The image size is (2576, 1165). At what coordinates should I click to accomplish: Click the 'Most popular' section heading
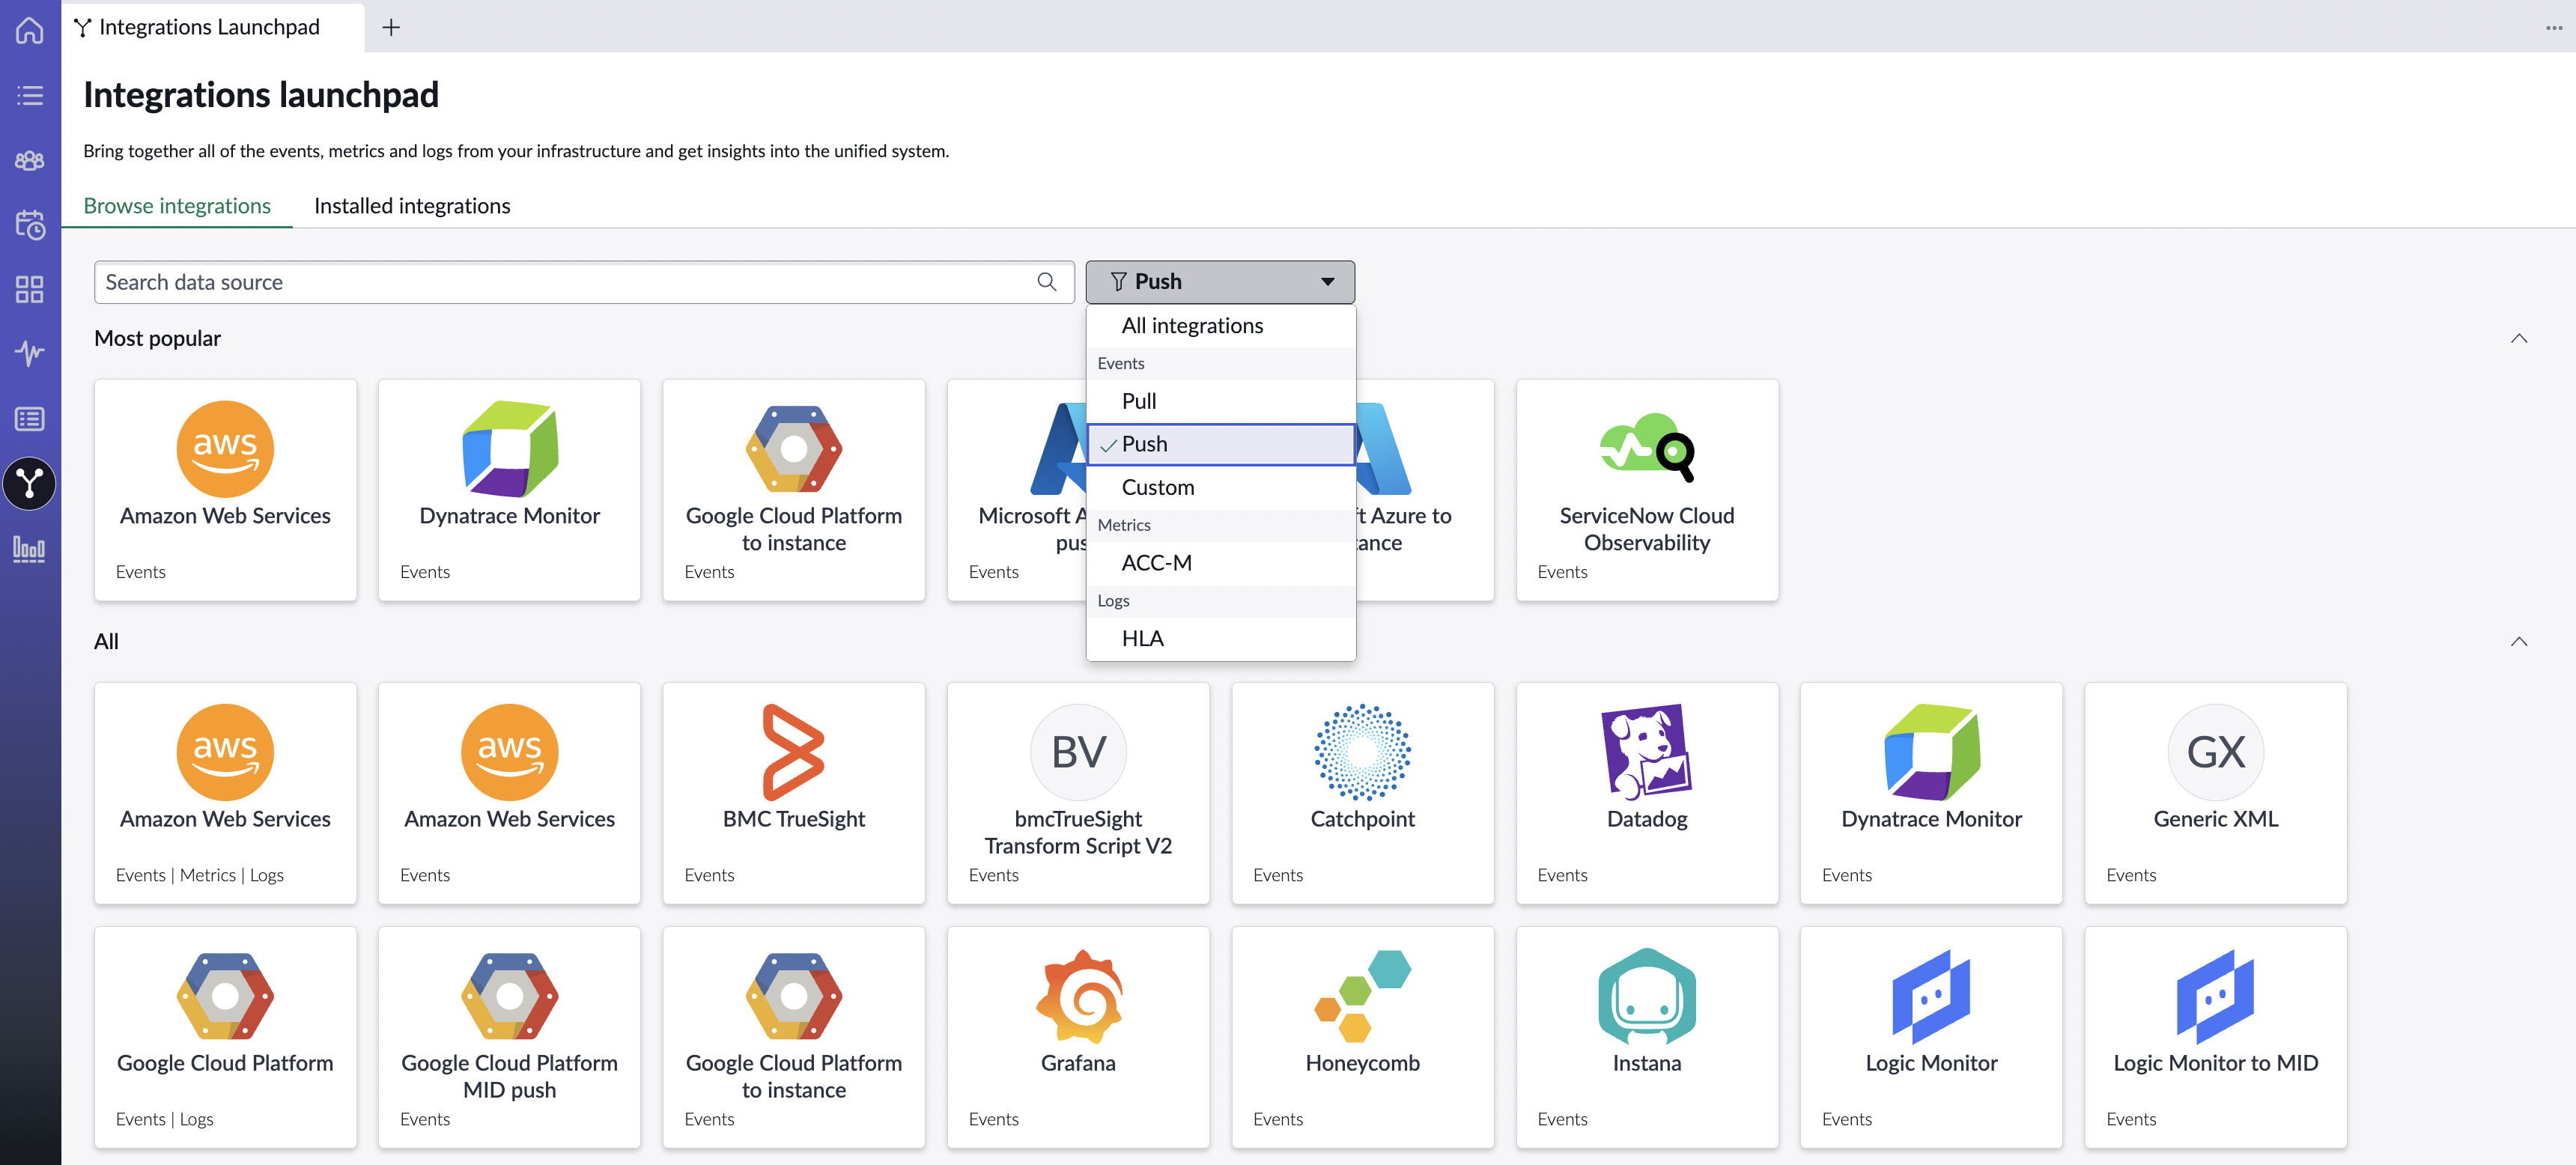click(157, 338)
